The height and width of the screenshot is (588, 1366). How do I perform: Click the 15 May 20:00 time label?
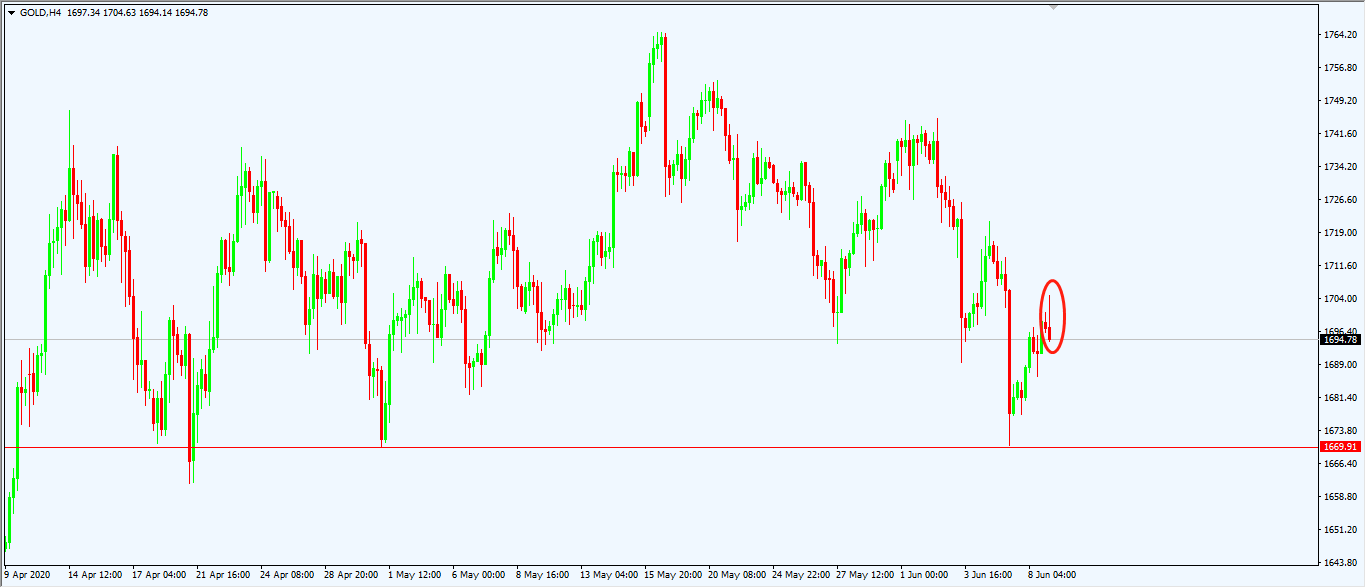pos(673,575)
